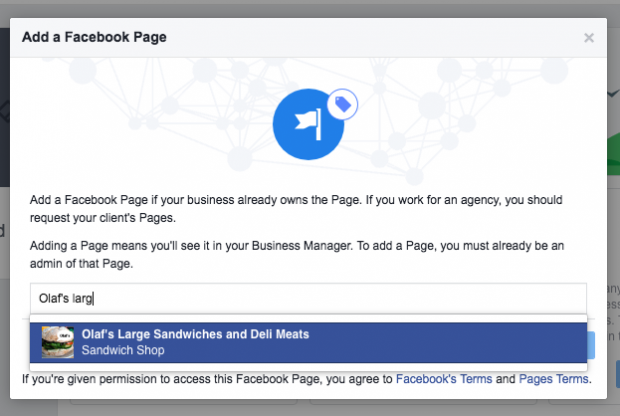Click the Sandwich Shop category label
Image resolution: width=620 pixels, height=416 pixels.
(x=123, y=350)
